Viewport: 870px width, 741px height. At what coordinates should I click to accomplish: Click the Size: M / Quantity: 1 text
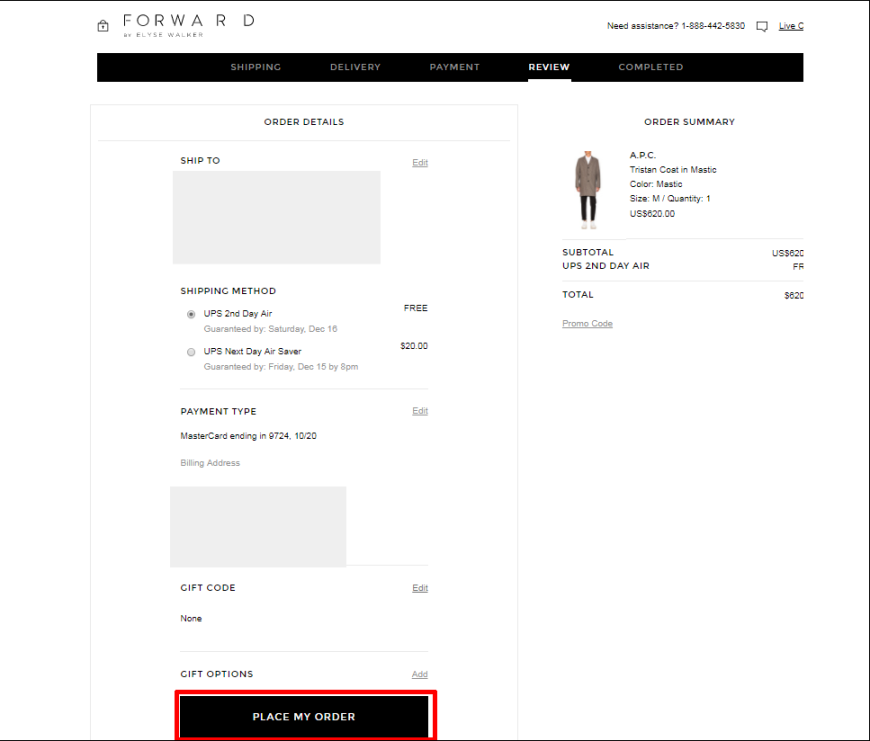[x=670, y=199]
